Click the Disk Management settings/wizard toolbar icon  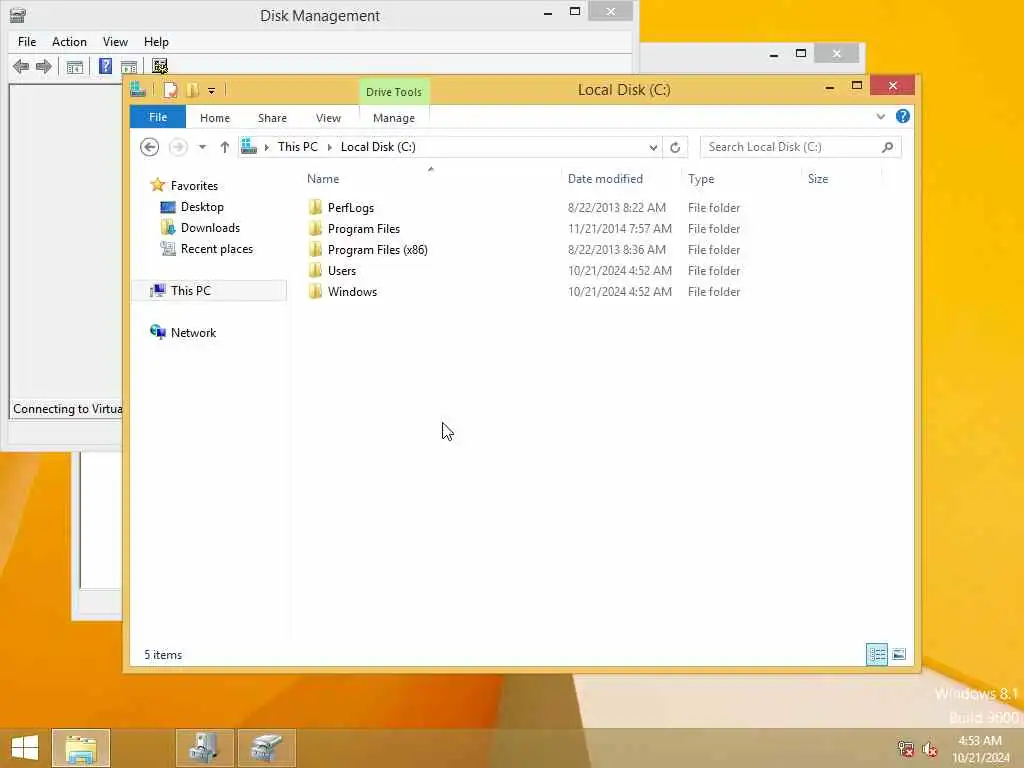pyautogui.click(x=160, y=66)
